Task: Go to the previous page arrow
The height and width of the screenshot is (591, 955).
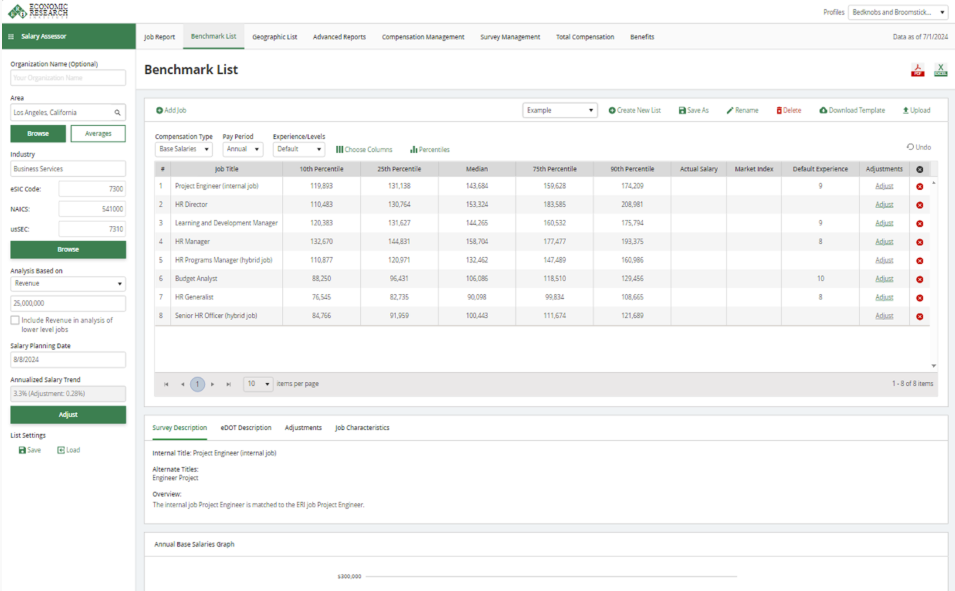Action: coord(182,384)
